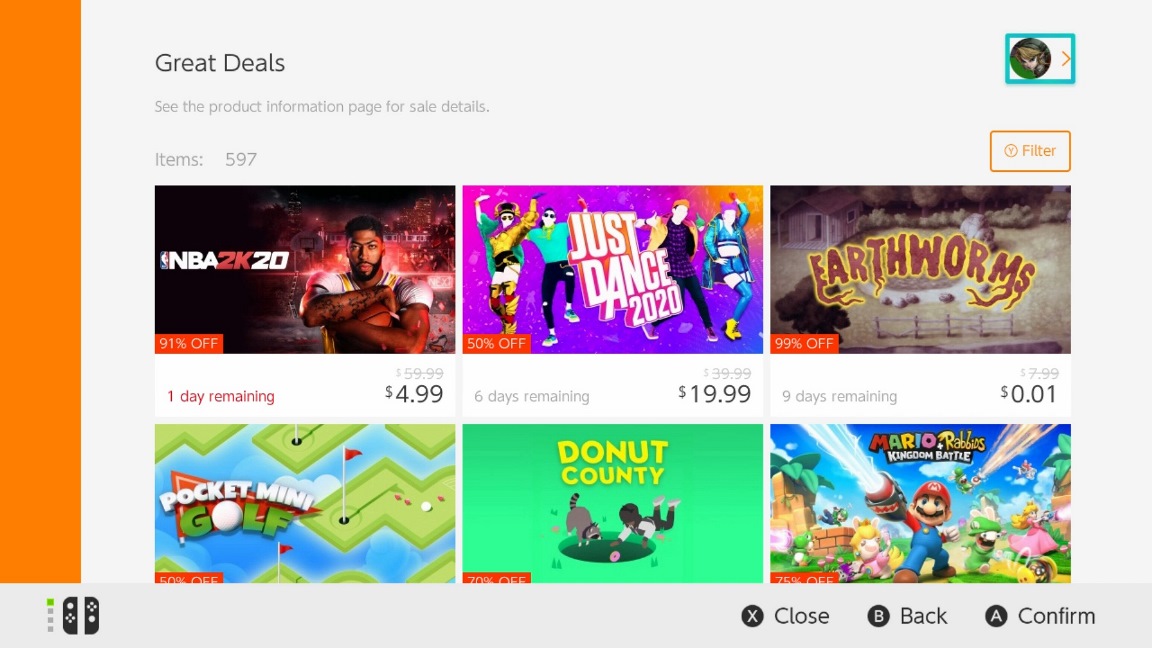
Task: Open the user profile avatar icon
Action: (x=1030, y=59)
